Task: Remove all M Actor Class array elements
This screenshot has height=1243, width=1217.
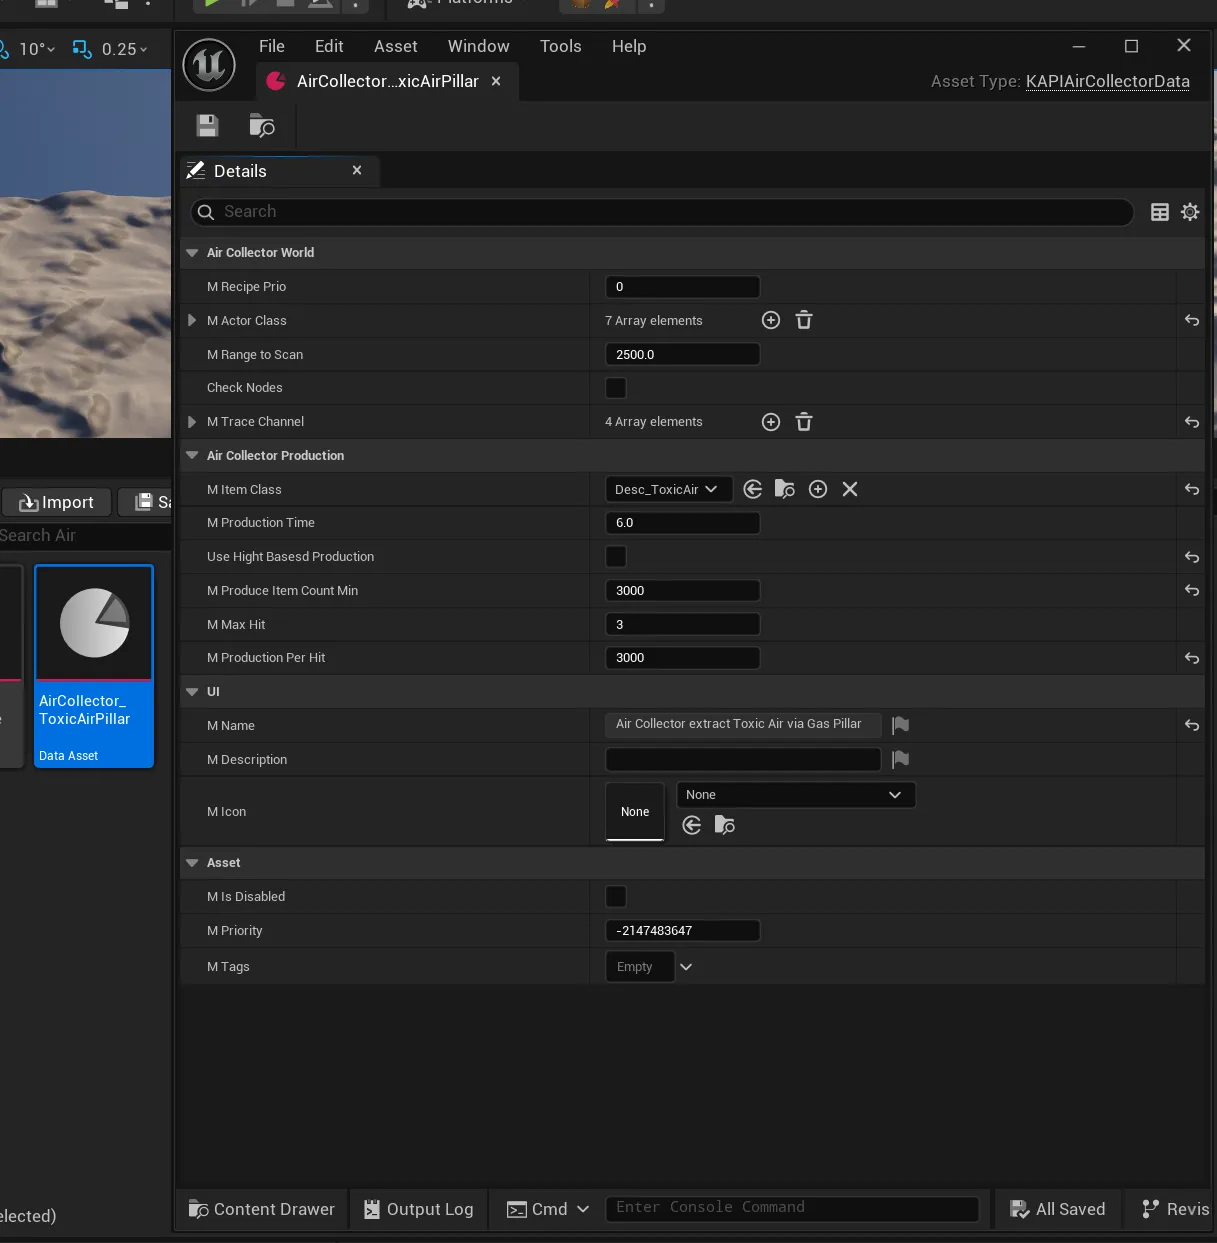Action: click(804, 320)
